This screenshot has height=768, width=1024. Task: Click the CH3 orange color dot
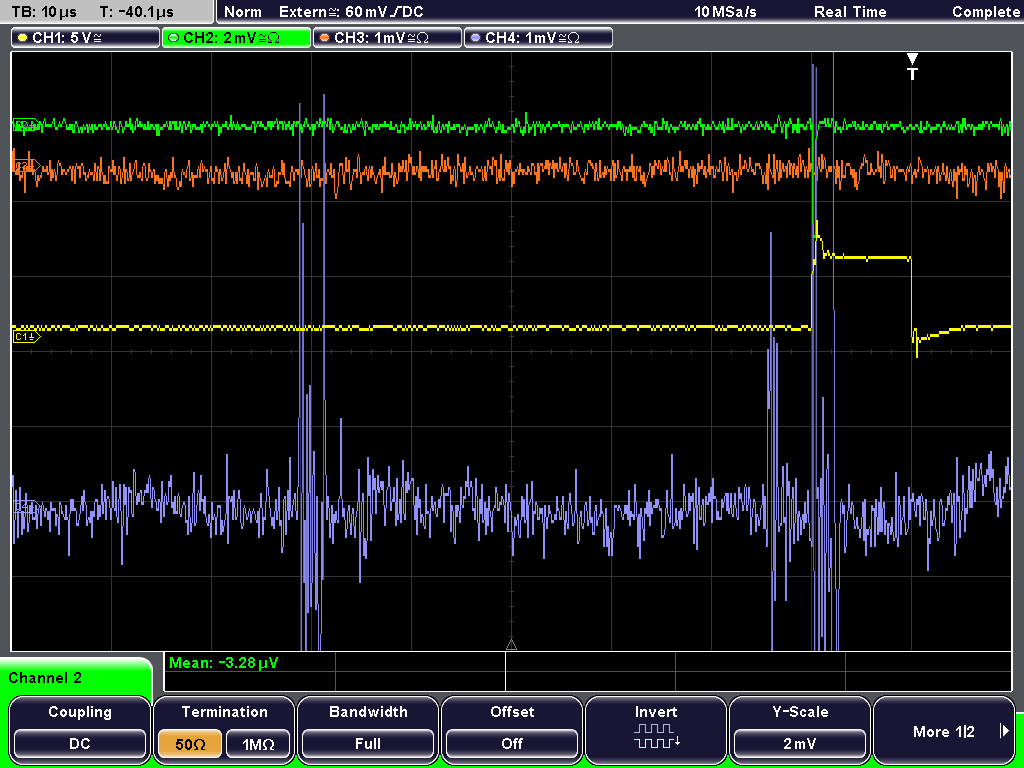click(325, 38)
